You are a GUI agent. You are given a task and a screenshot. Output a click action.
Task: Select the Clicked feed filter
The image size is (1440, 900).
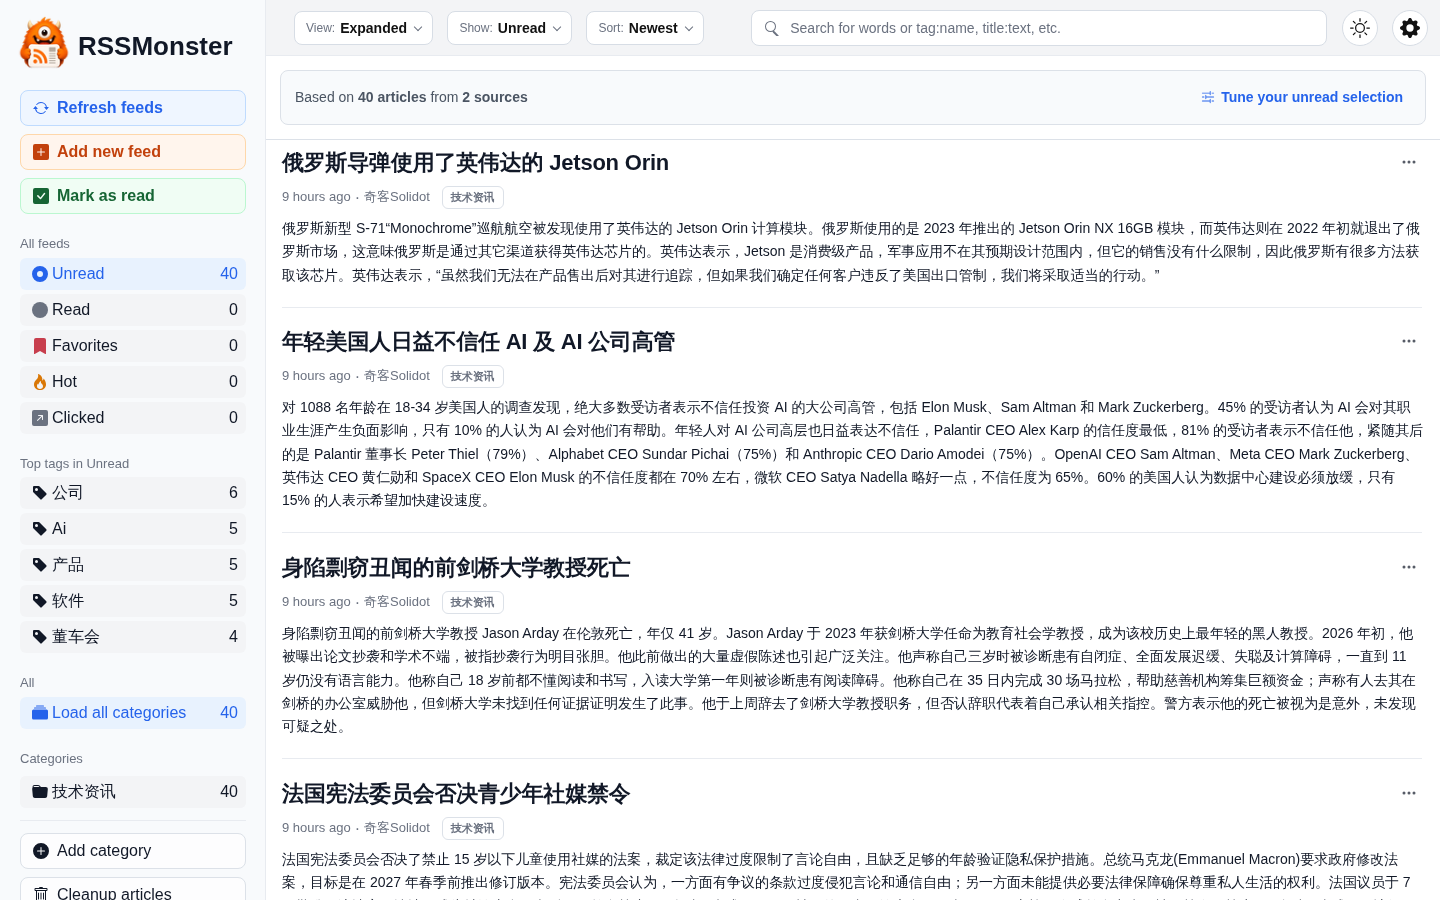click(x=133, y=418)
